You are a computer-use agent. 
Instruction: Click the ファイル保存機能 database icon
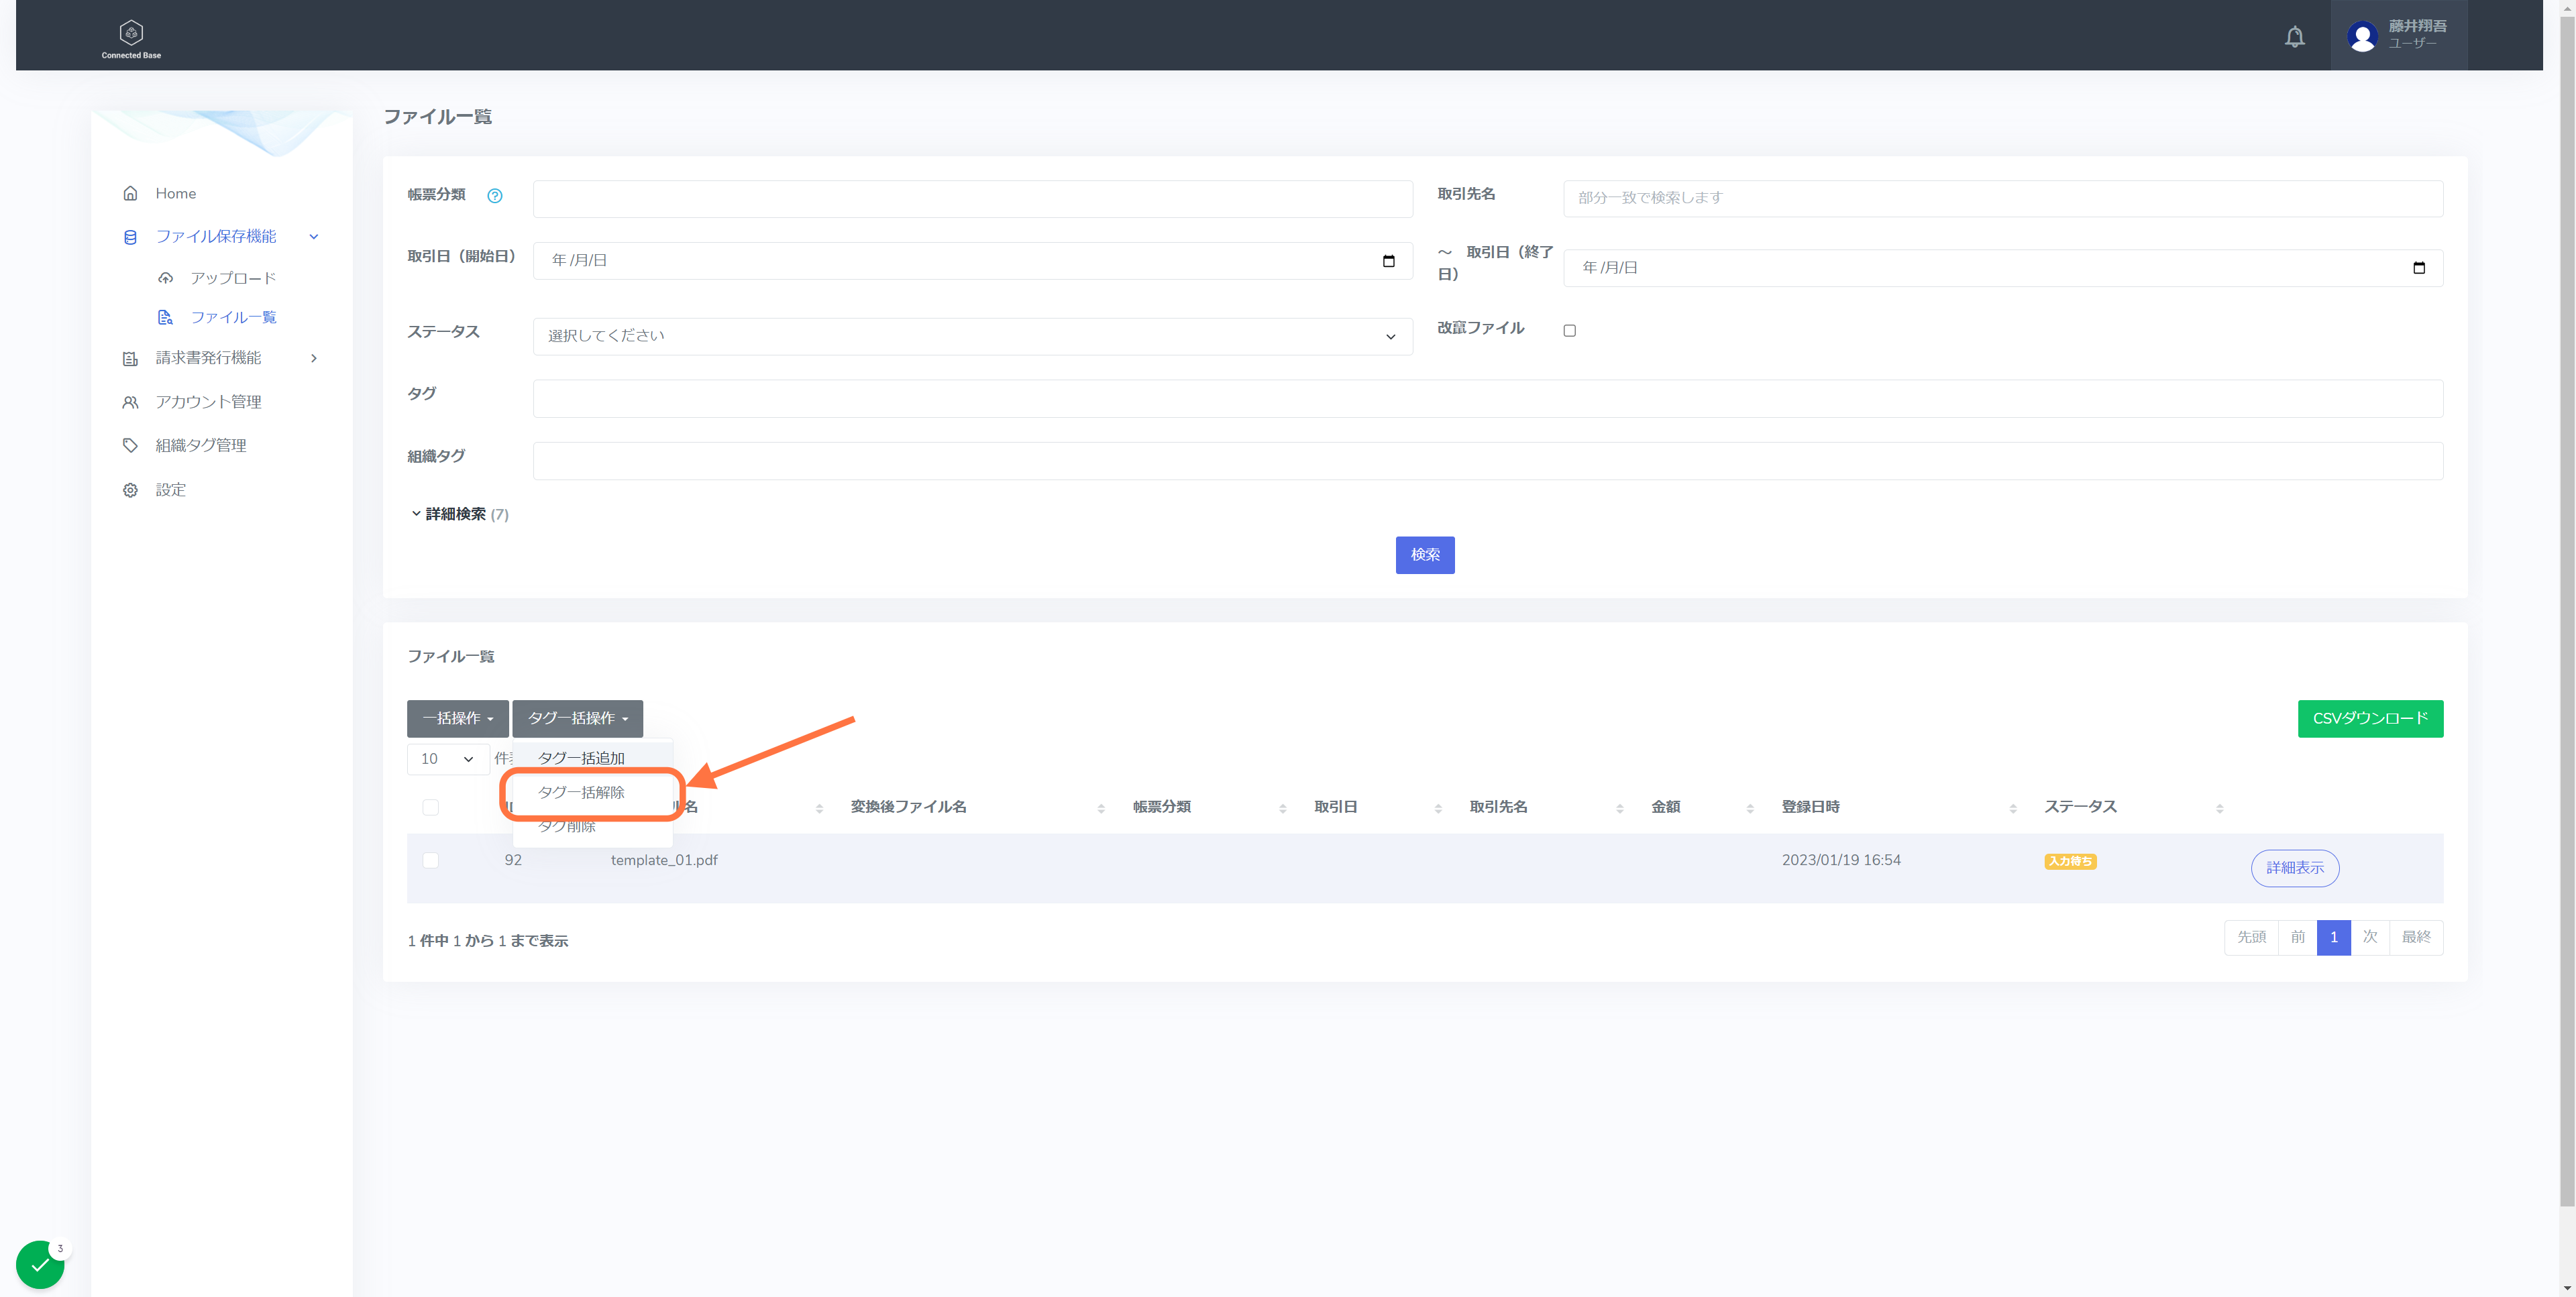(x=130, y=237)
